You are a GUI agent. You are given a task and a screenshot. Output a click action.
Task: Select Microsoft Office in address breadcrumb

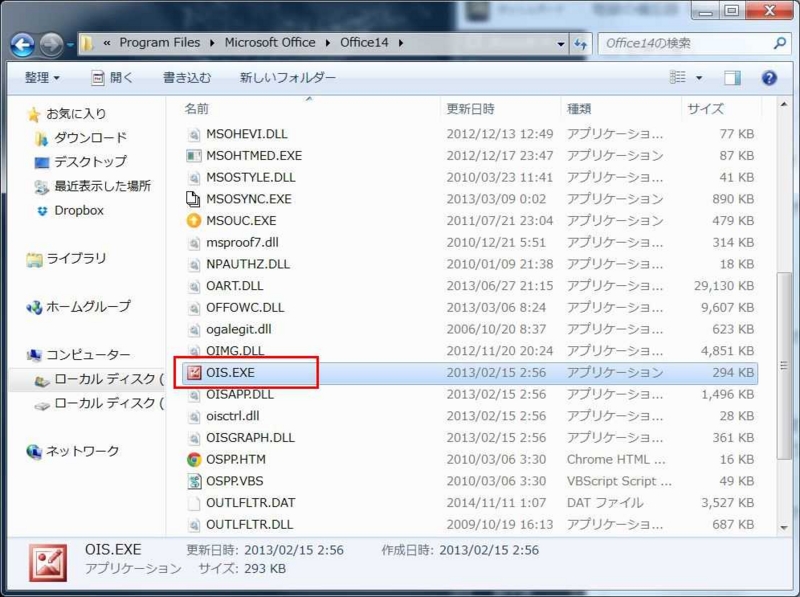point(270,43)
